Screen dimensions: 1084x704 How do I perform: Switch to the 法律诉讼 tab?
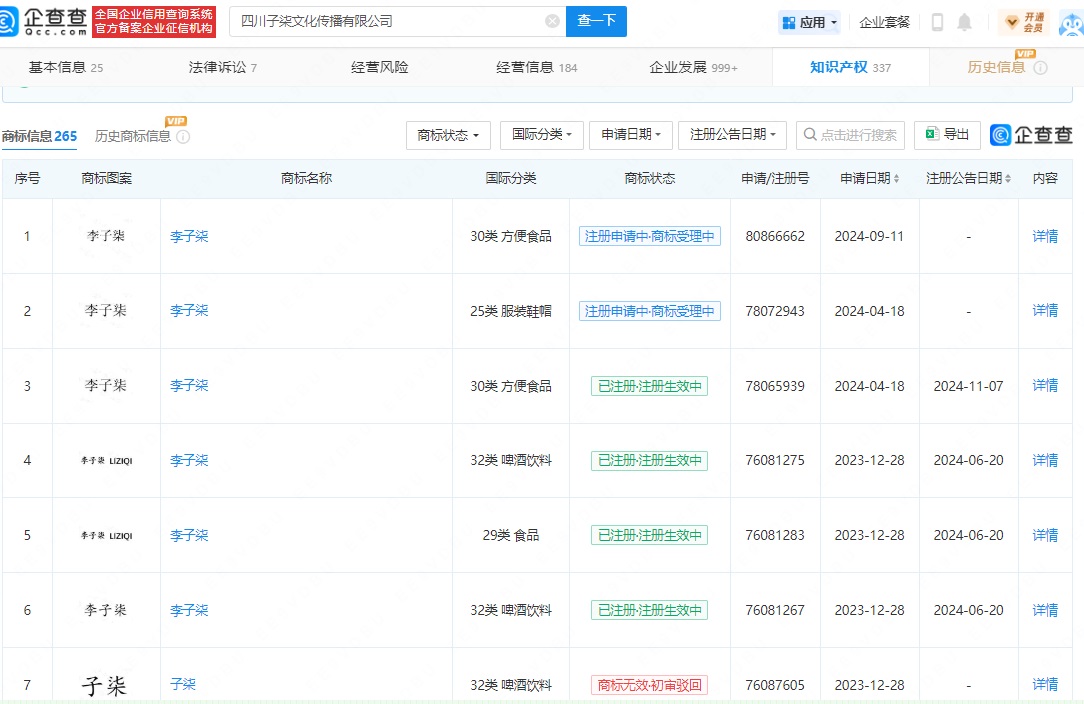pos(222,67)
